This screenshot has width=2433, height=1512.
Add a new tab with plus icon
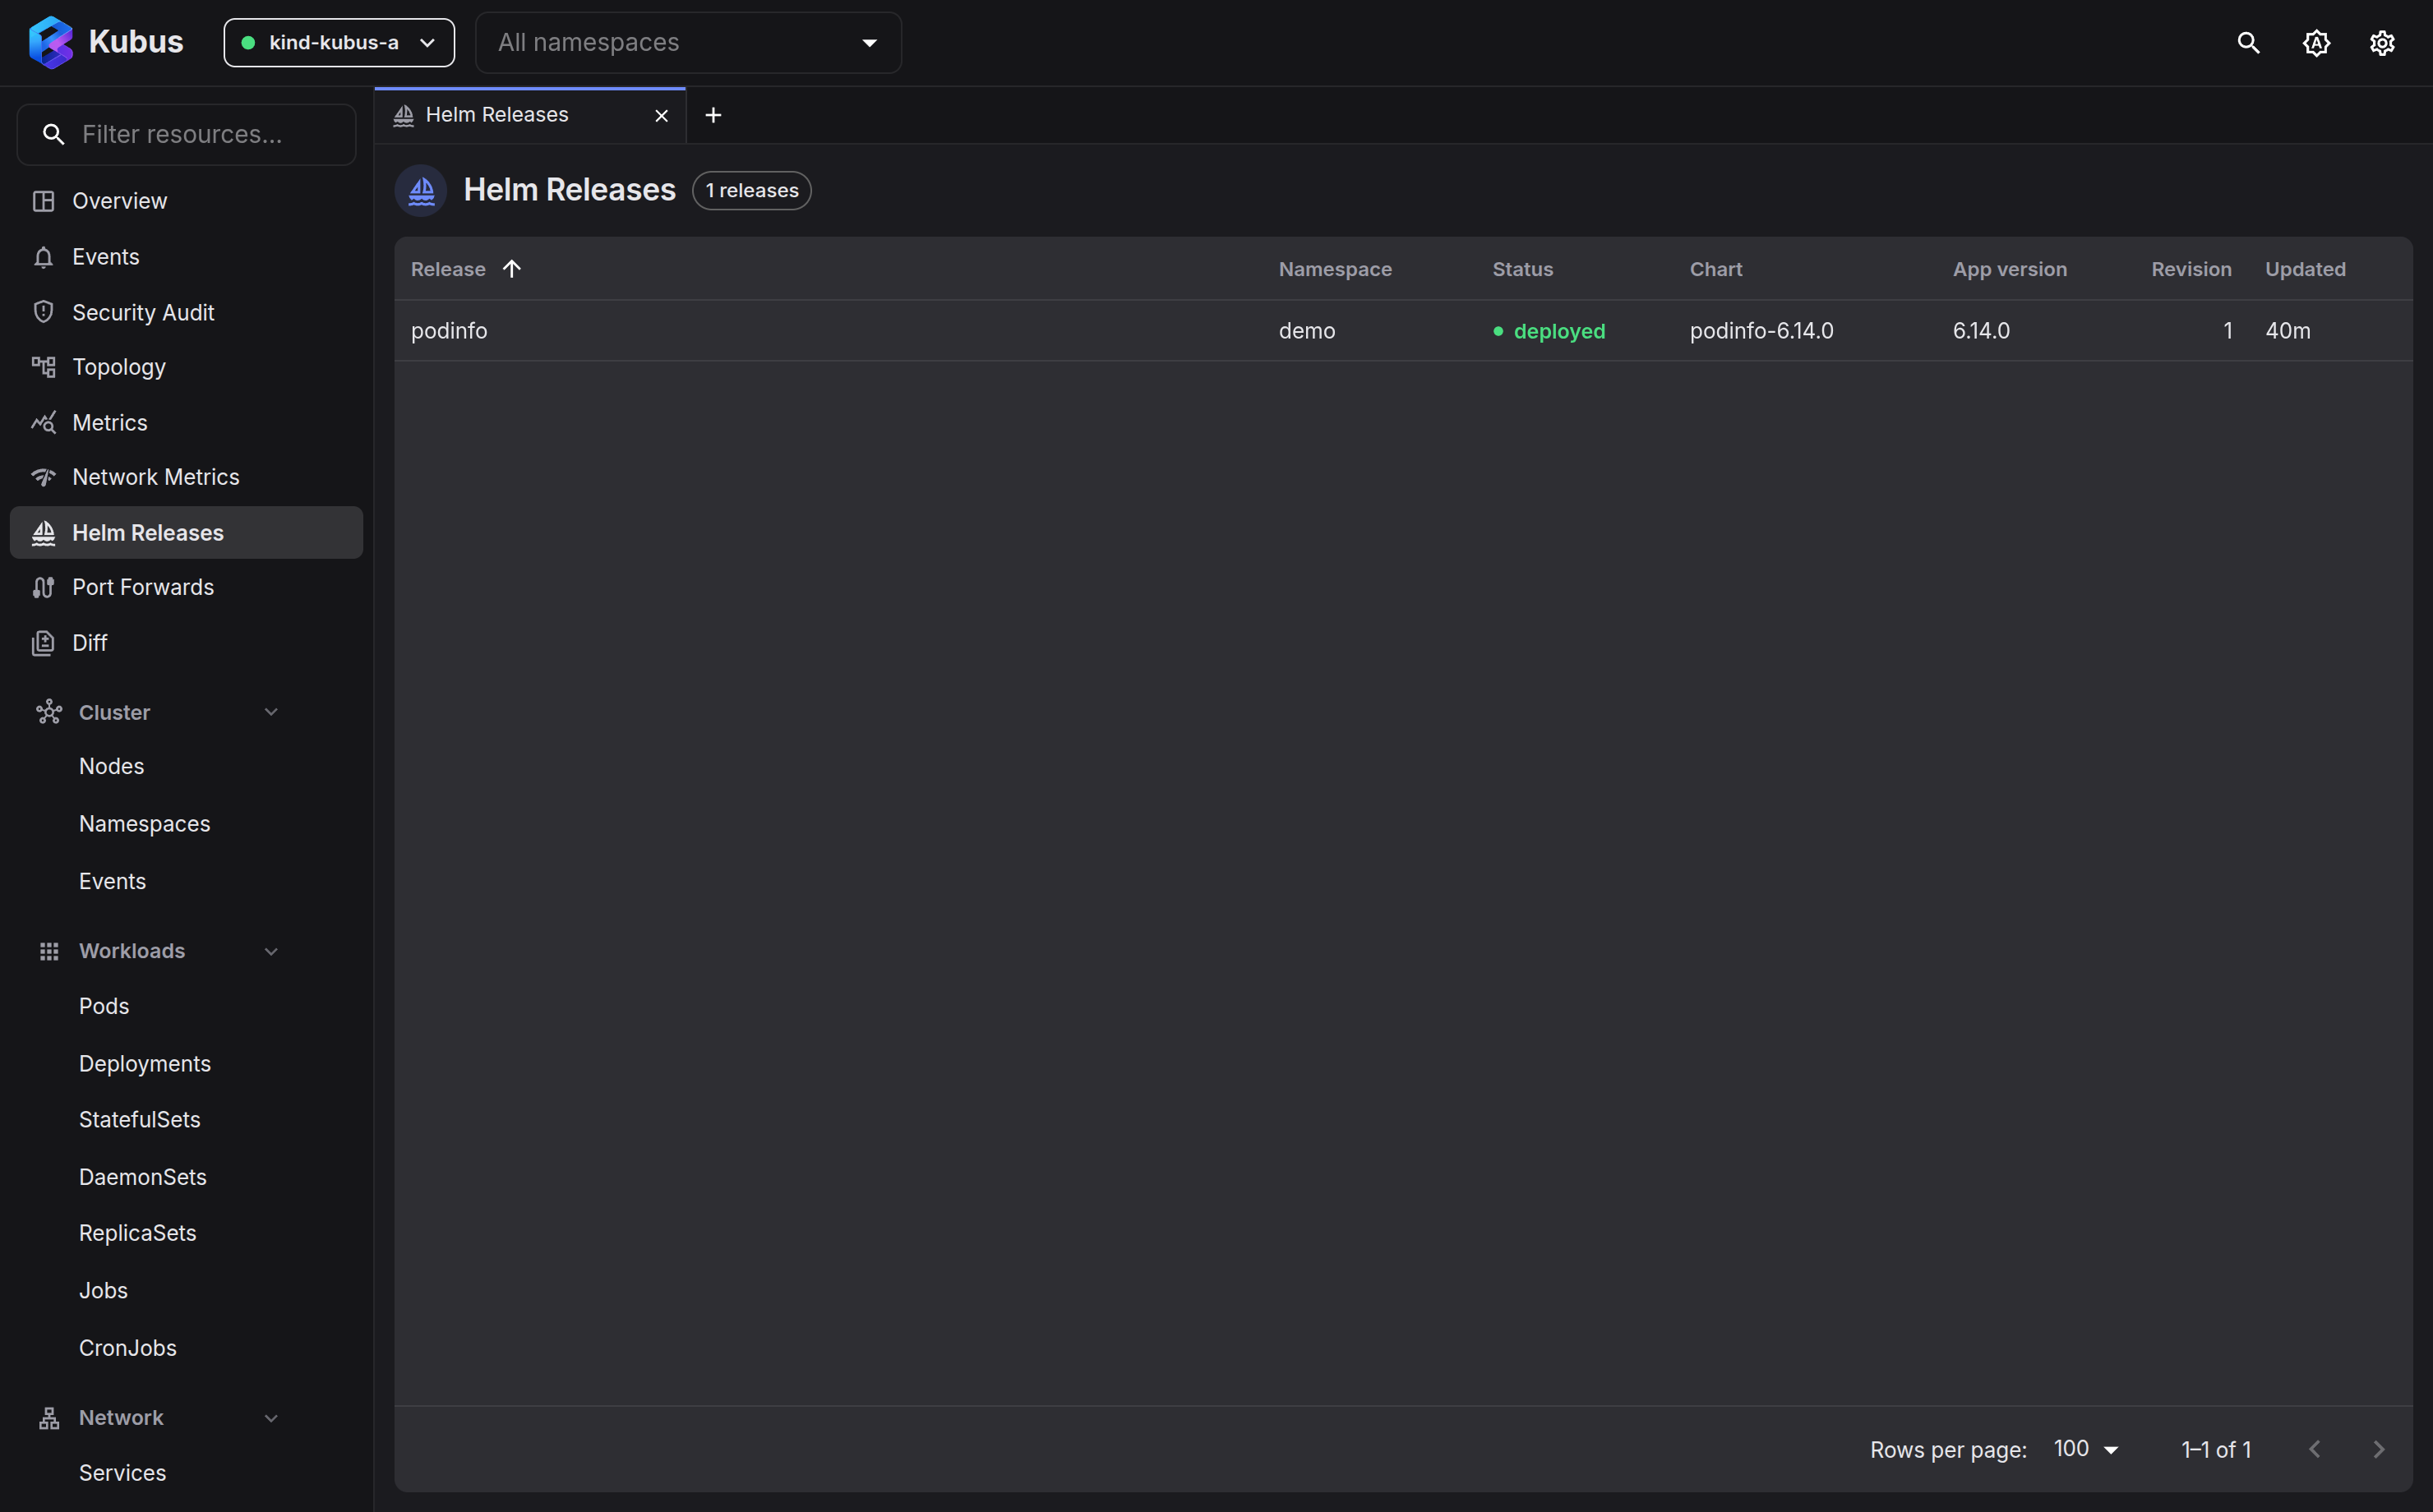coord(713,115)
